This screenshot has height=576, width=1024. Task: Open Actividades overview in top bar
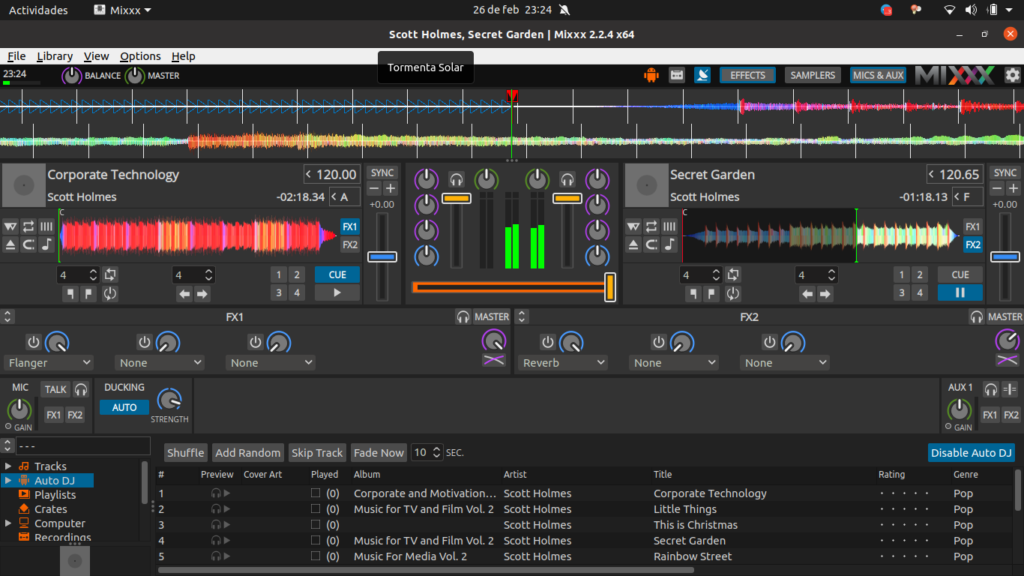pos(38,10)
